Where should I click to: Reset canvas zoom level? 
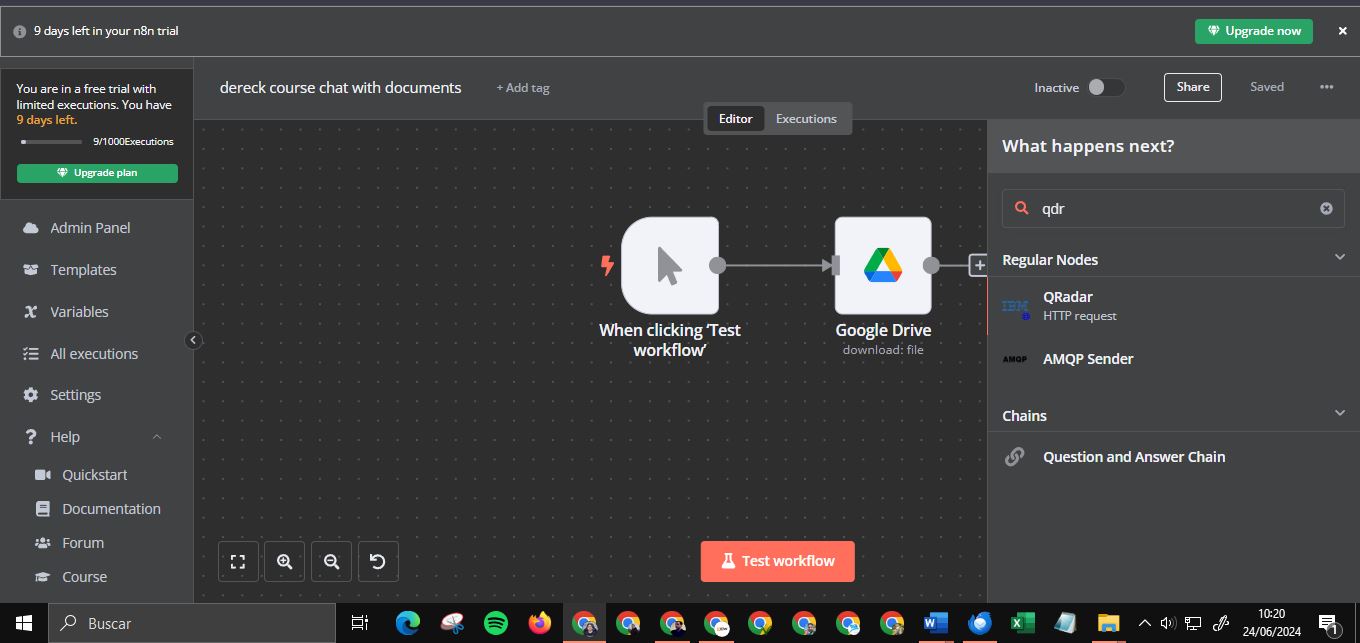point(378,562)
